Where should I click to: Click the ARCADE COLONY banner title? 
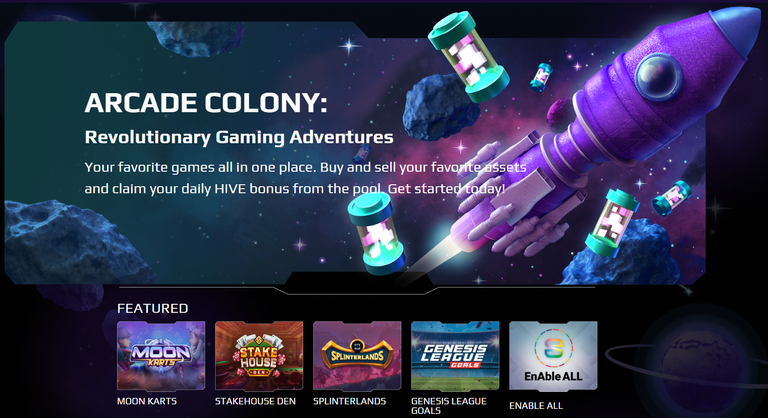[x=206, y=103]
